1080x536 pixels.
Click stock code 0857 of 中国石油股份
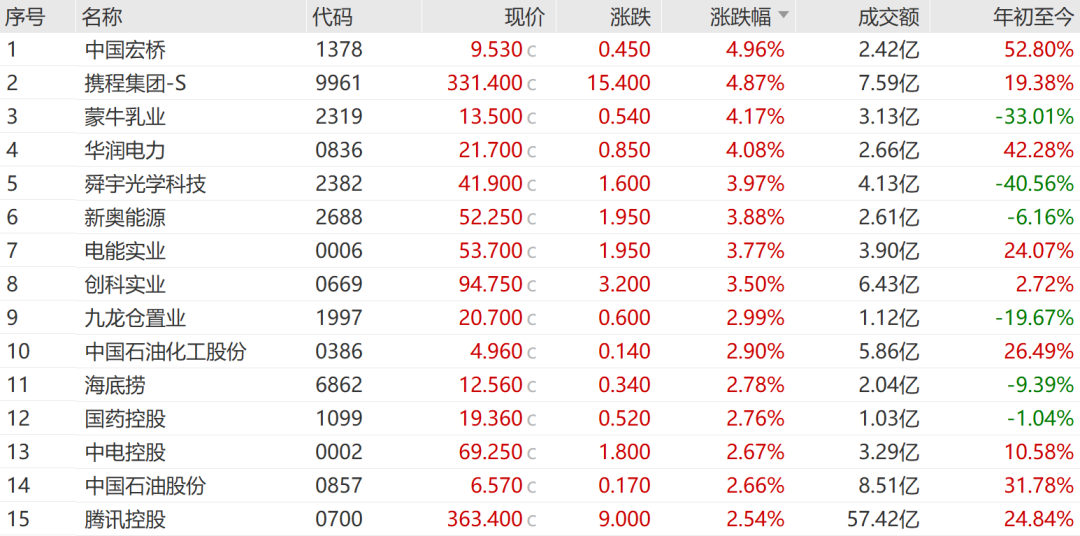coord(338,486)
